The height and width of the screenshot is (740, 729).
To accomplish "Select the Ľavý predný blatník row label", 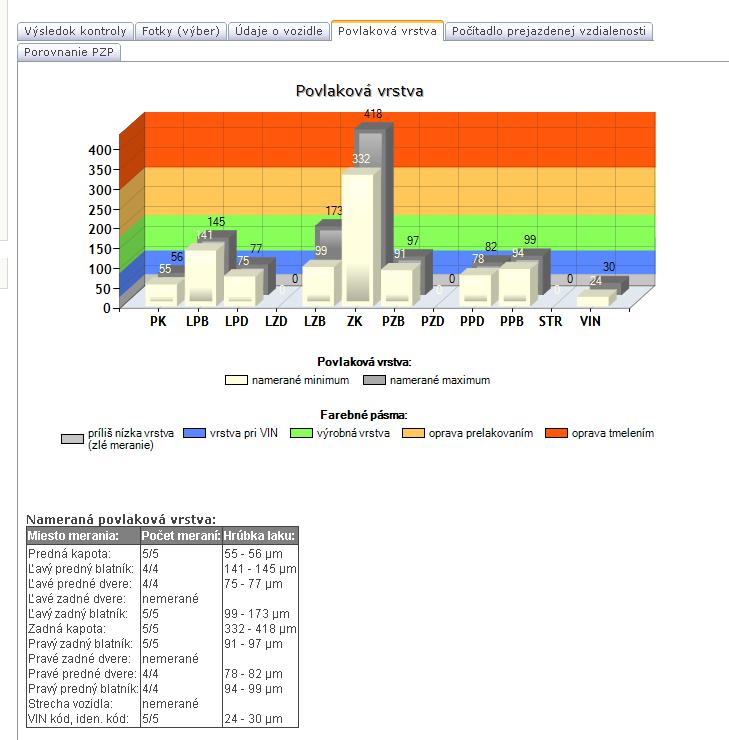I will pos(81,569).
